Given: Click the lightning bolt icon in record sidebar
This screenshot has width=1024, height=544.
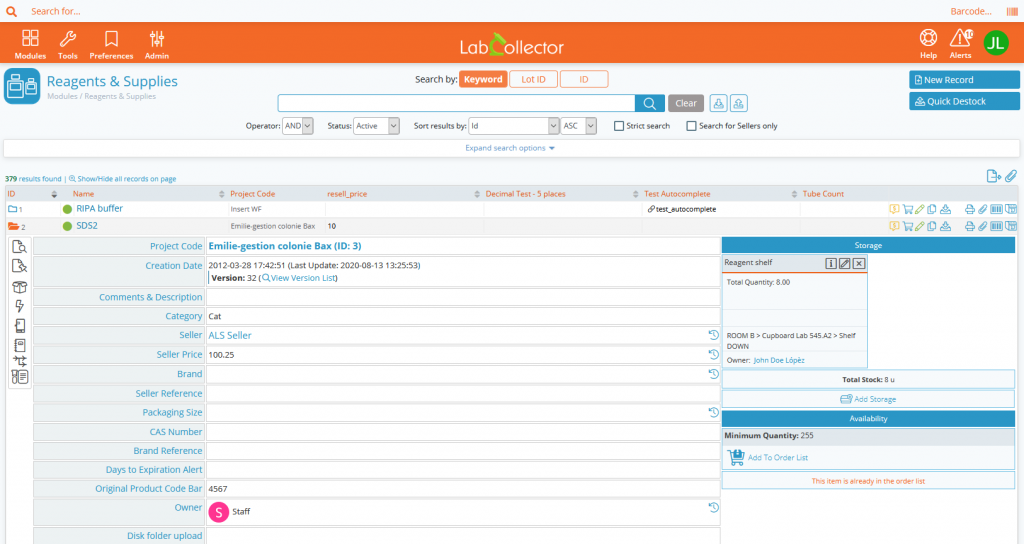Looking at the screenshot, I should click(x=20, y=306).
